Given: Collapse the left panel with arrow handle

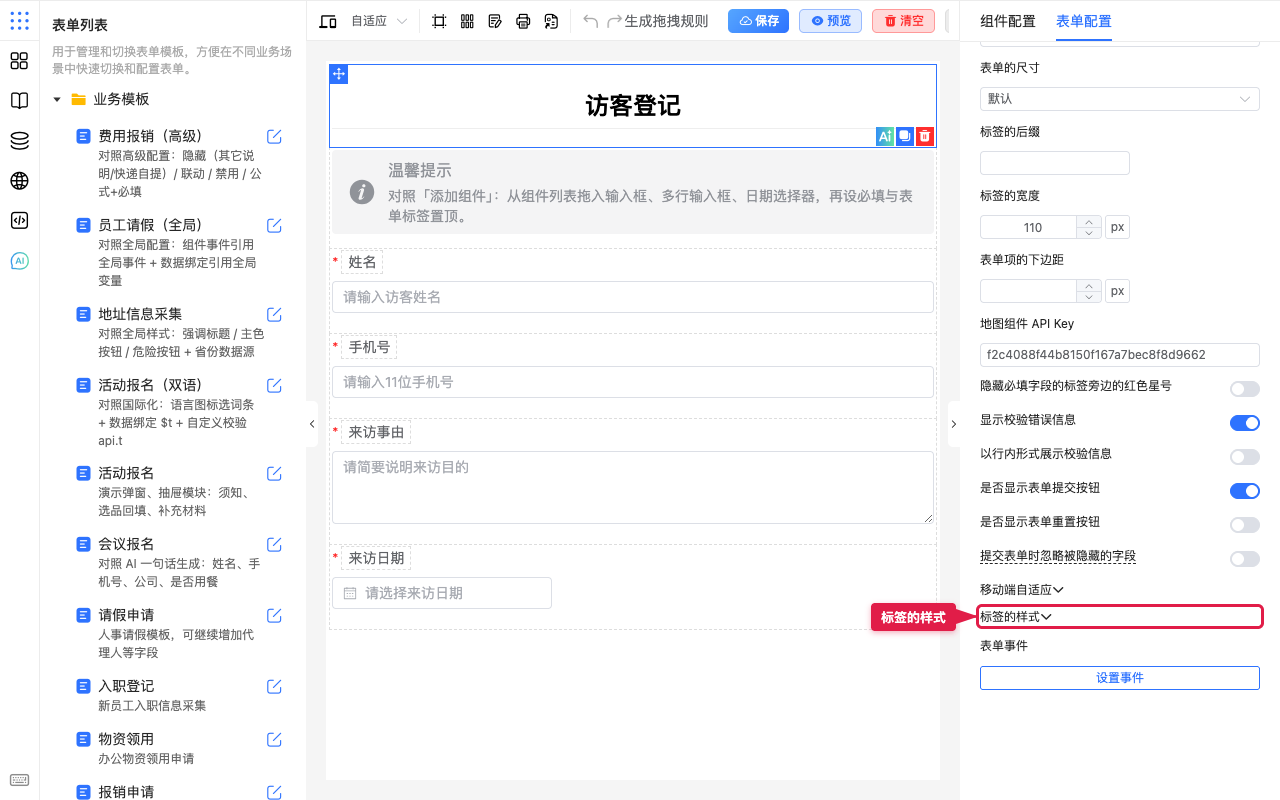Looking at the screenshot, I should pyautogui.click(x=311, y=424).
